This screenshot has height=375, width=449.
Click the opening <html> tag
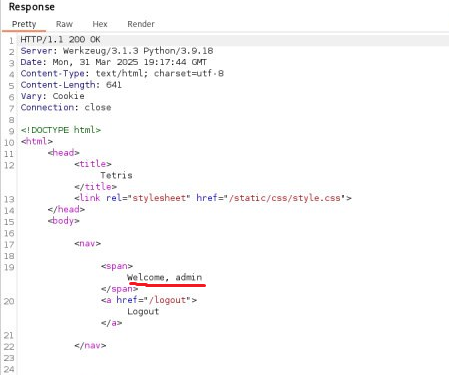tap(37, 141)
